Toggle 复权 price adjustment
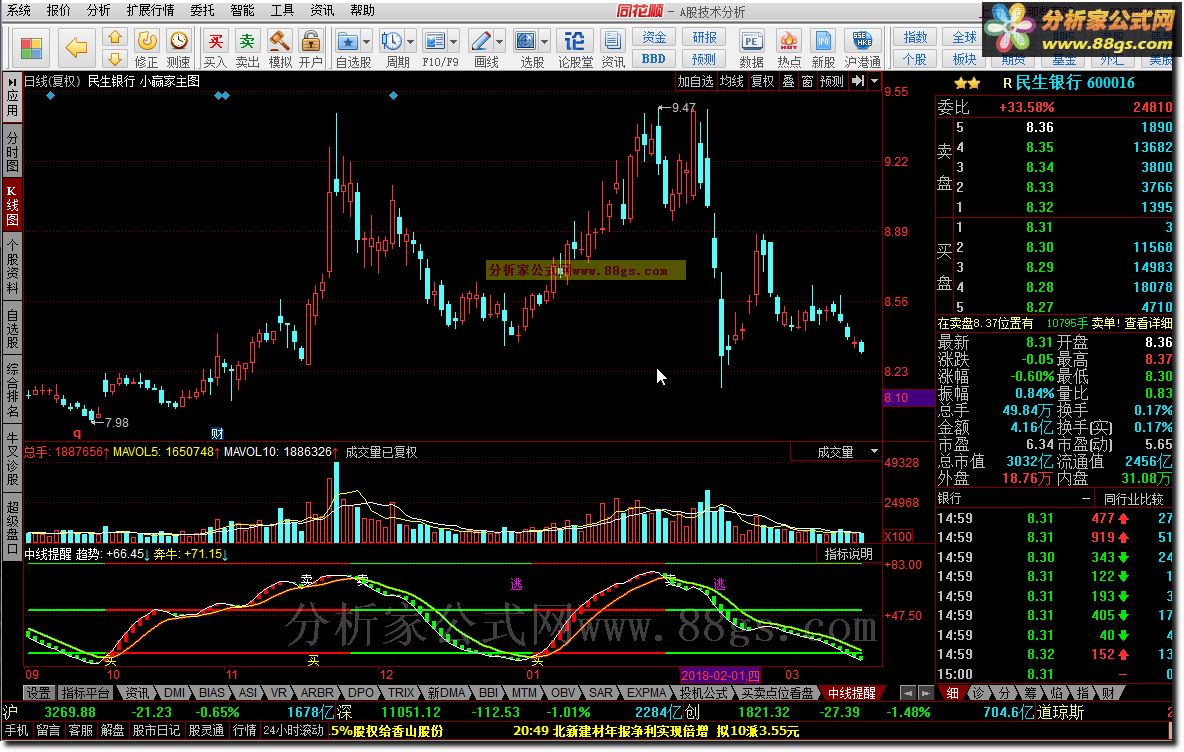The height and width of the screenshot is (752, 1184). coord(763,81)
